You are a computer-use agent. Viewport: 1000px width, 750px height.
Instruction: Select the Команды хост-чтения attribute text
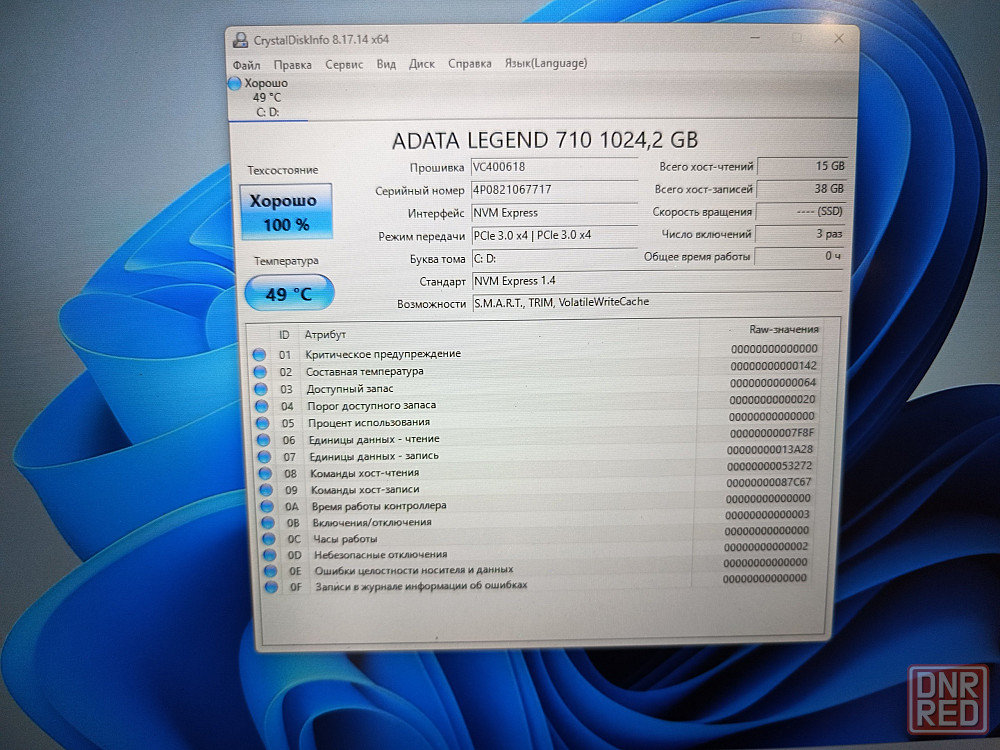(364, 473)
